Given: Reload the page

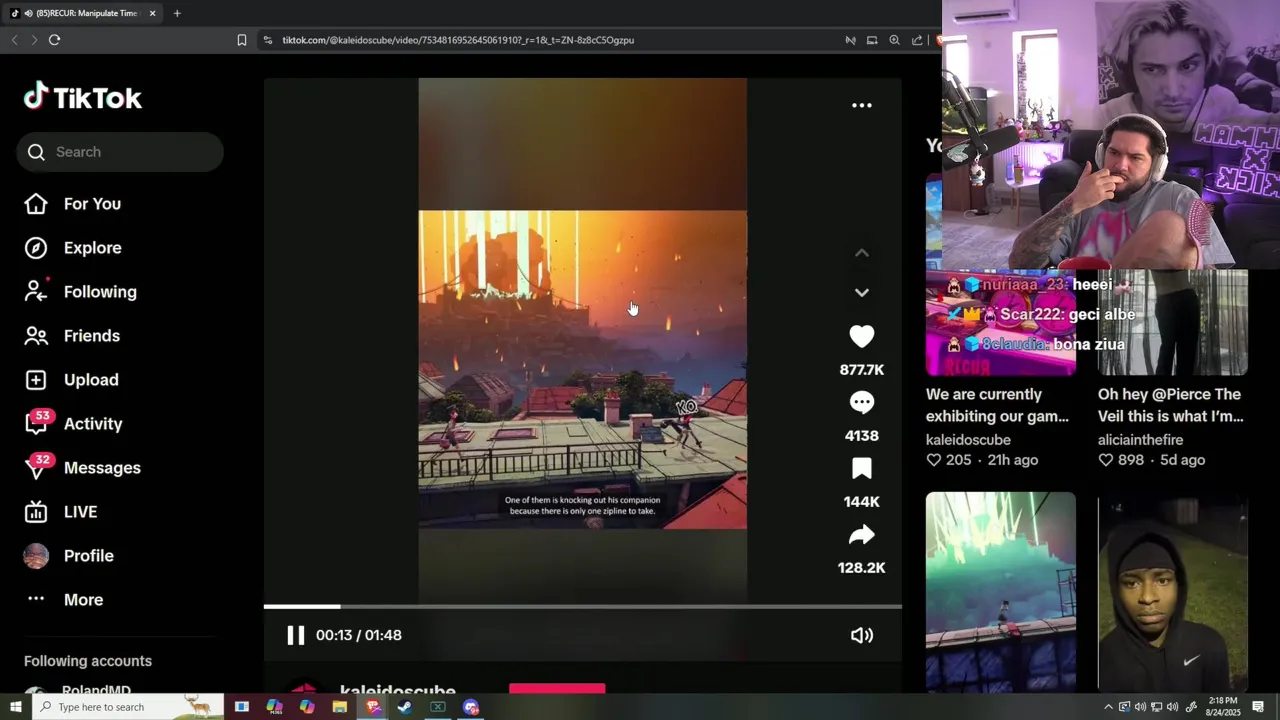Looking at the screenshot, I should click(x=54, y=40).
